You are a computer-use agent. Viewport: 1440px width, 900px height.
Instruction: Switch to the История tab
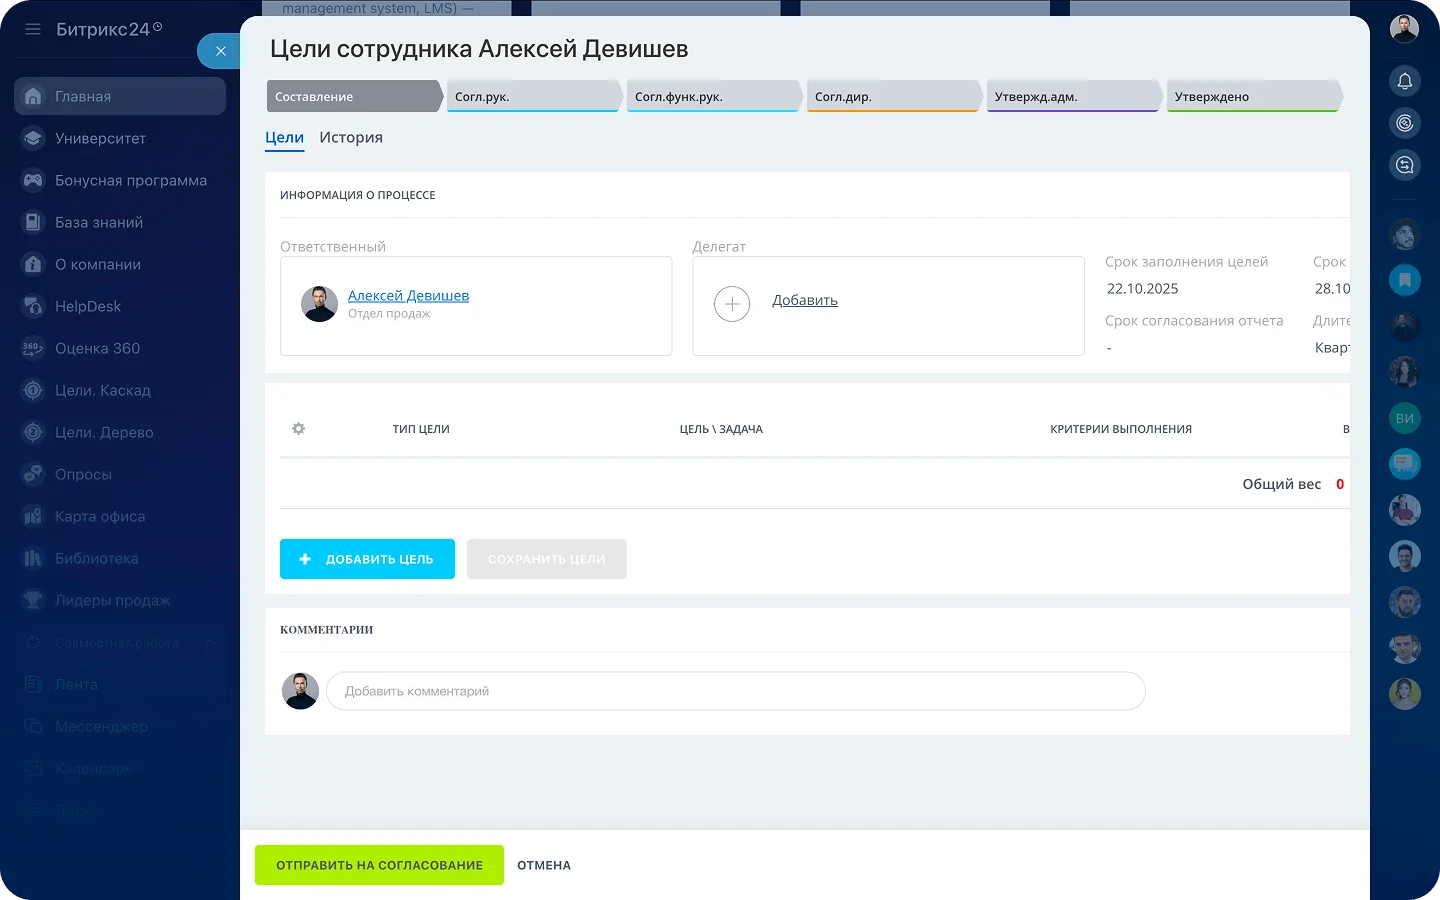[351, 138]
